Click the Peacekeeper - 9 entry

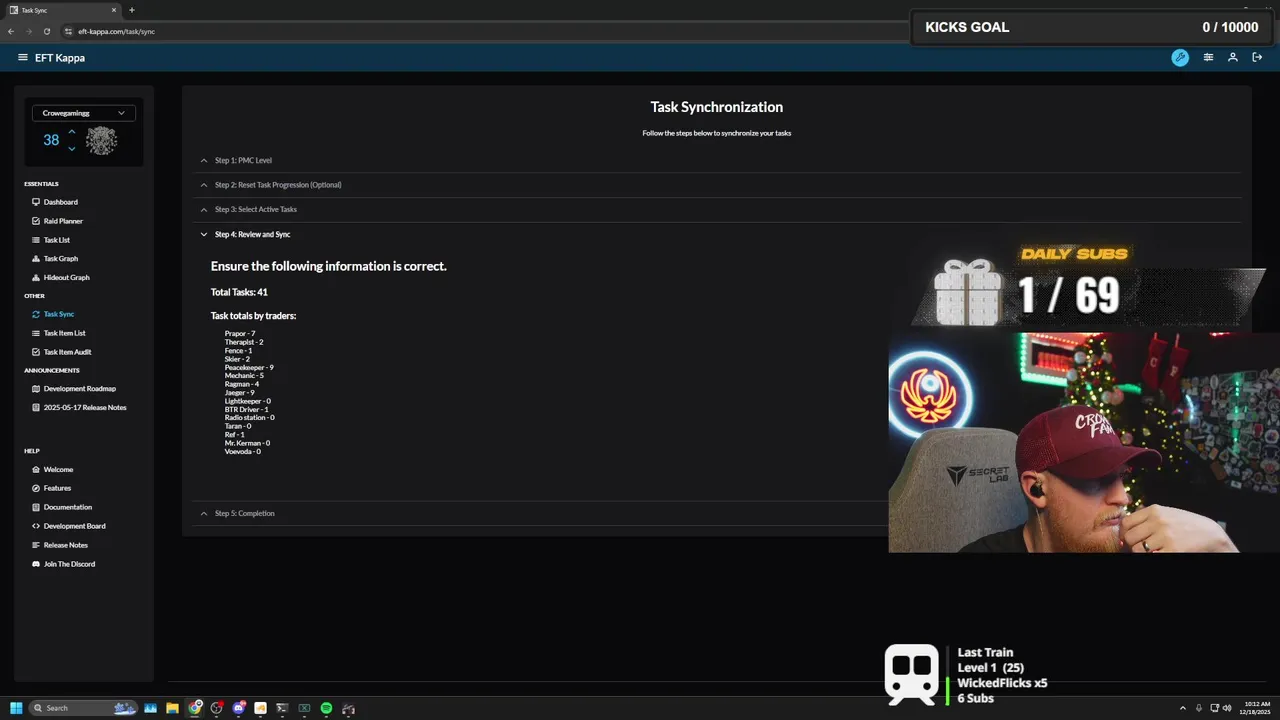tap(249, 367)
